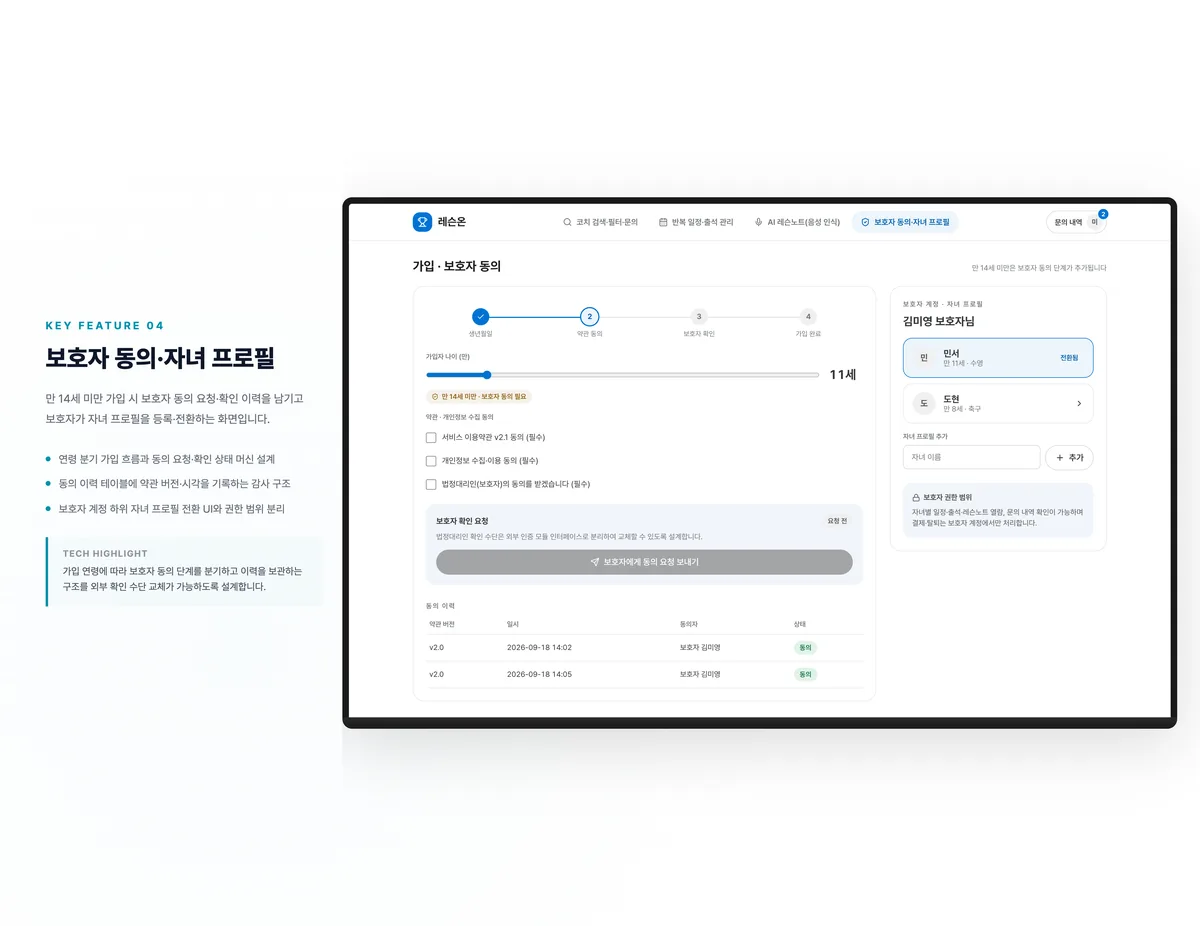Image resolution: width=1200 pixels, height=926 pixels.
Task: Click the lock icon beside 보호자 권한 범위
Action: (x=916, y=497)
